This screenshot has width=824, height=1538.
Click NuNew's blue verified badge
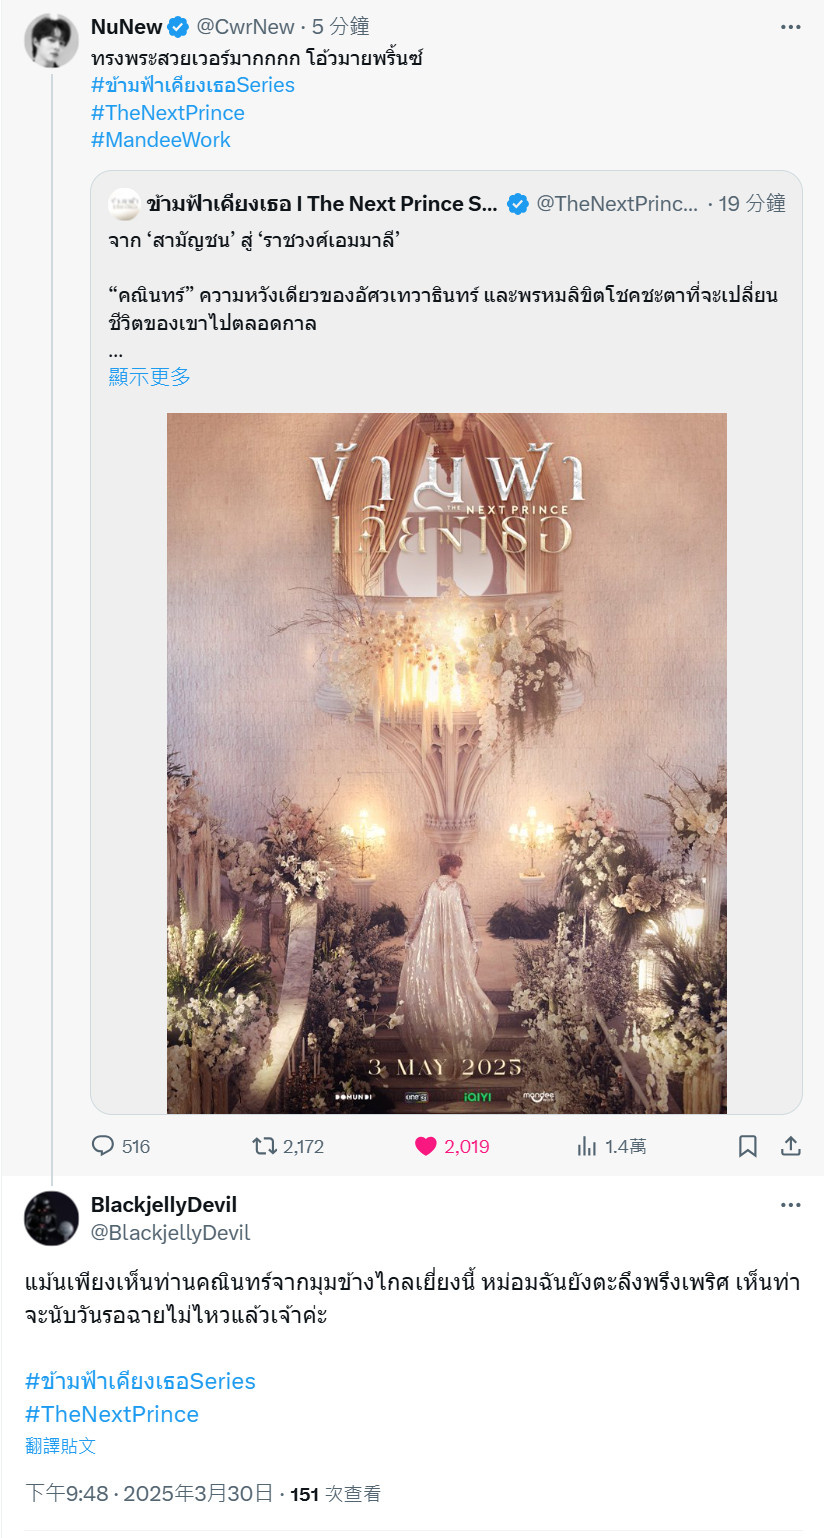pos(178,27)
